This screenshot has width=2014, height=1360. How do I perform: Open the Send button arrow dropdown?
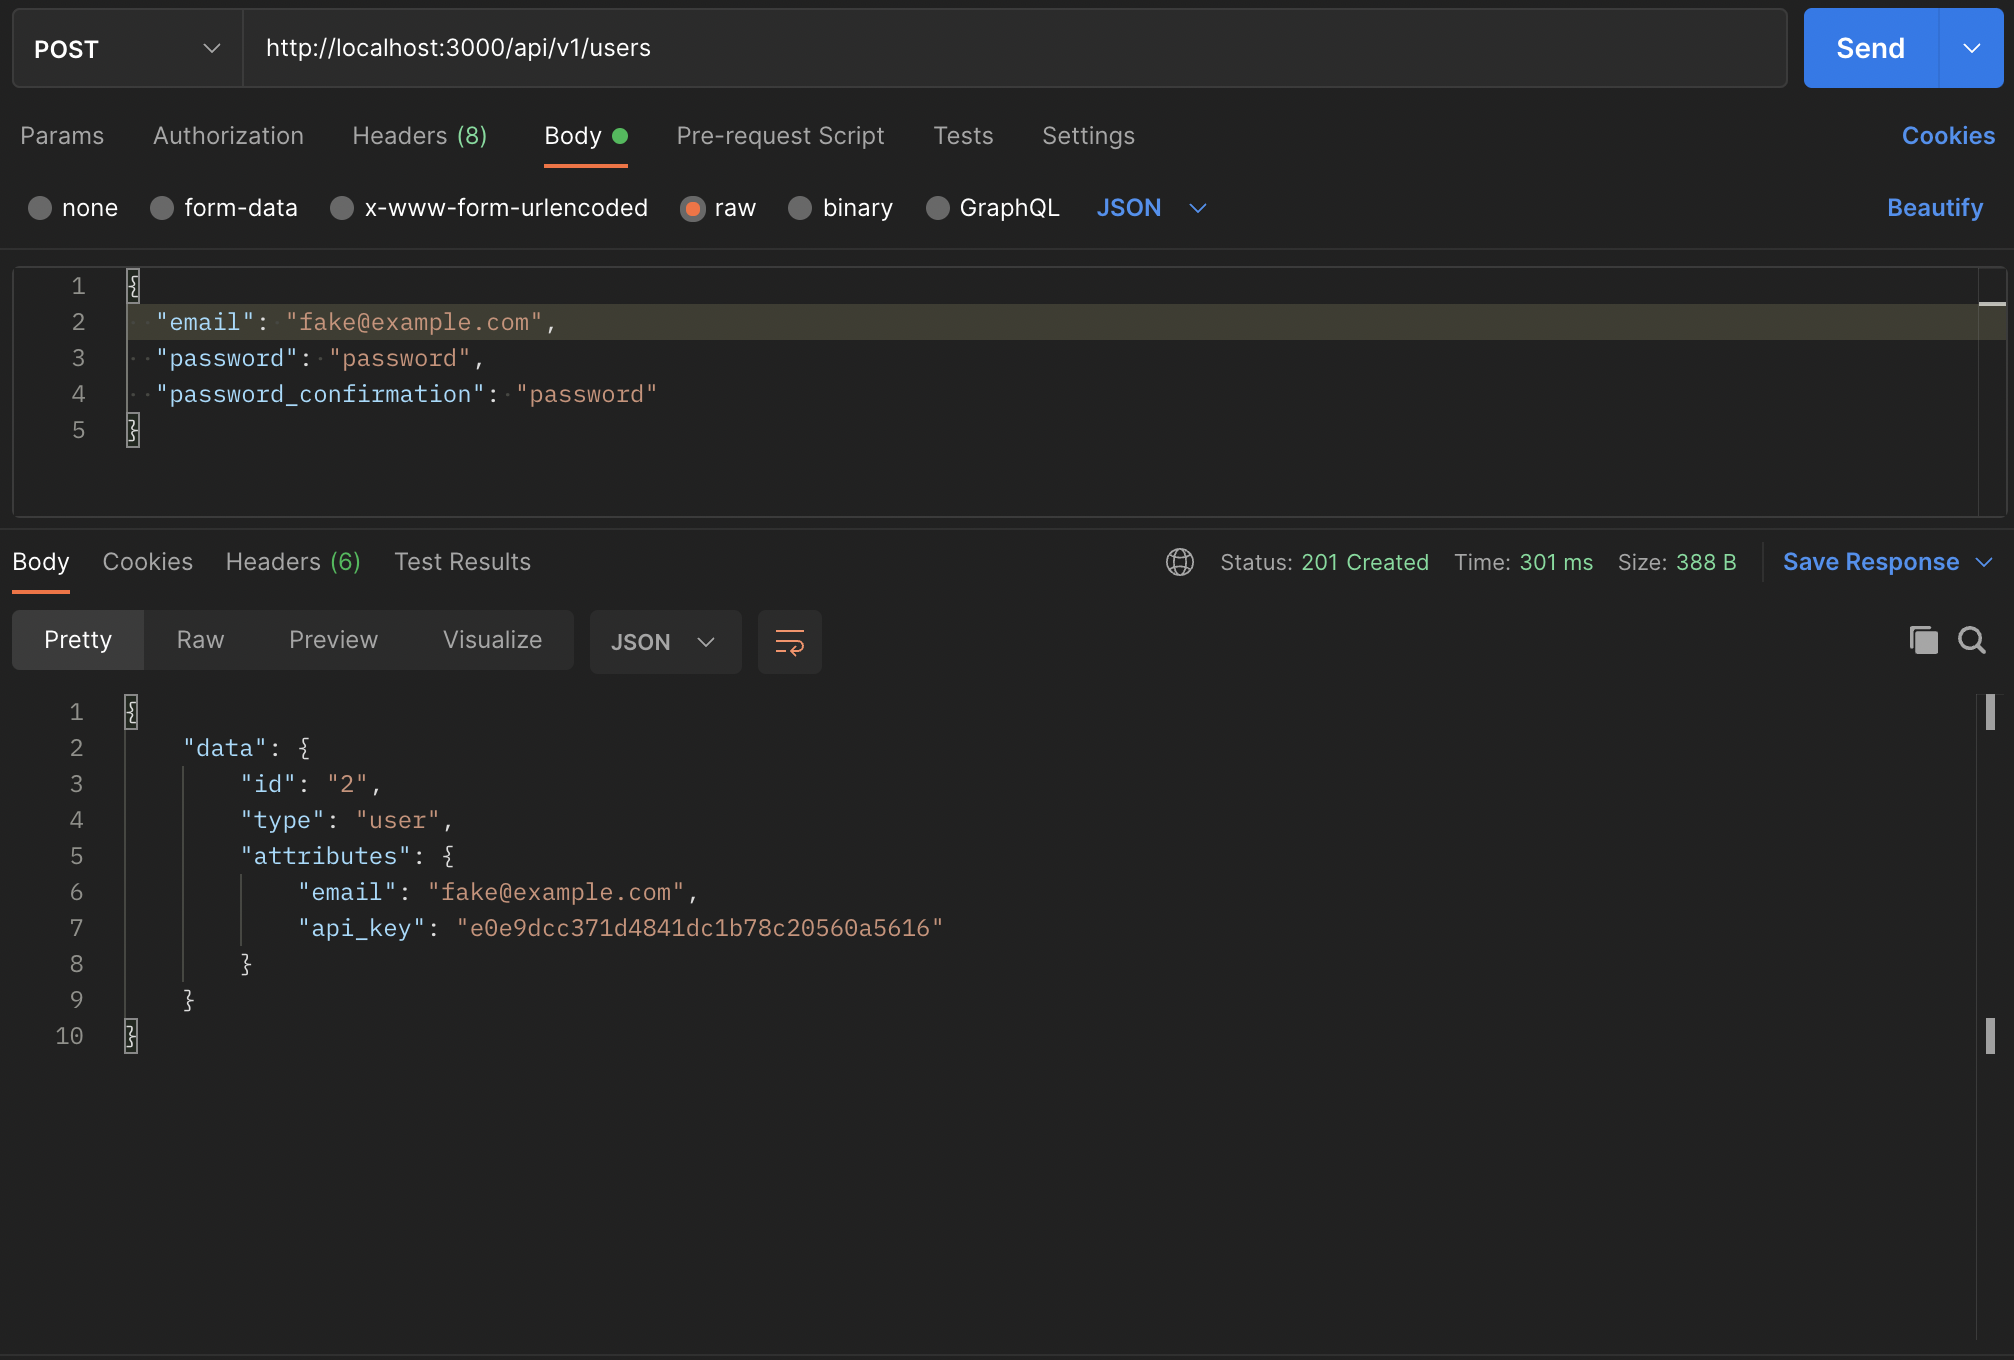click(1972, 48)
